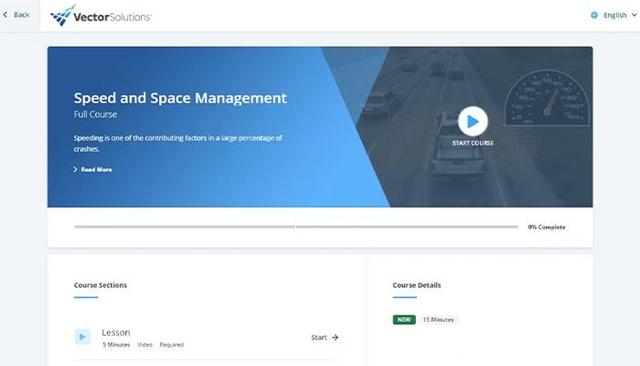The width and height of the screenshot is (640, 366).
Task: Click the 0% Complete label
Action: [x=547, y=227]
